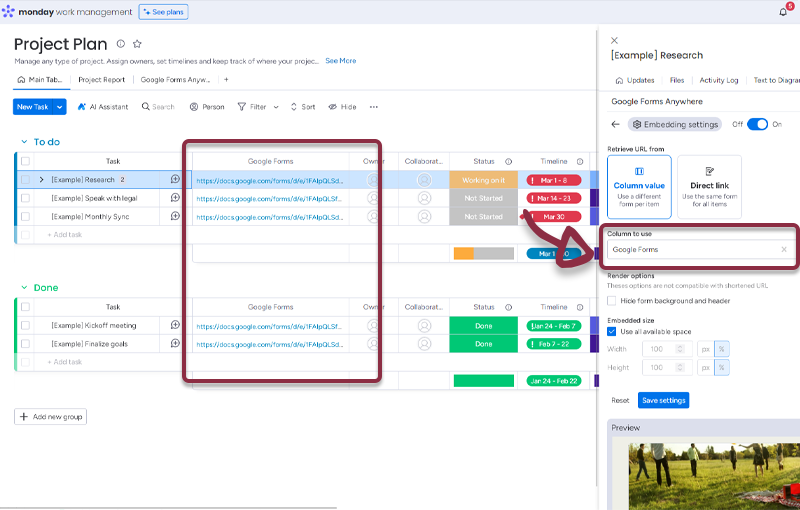Clear the Google Forms column selection

point(784,249)
